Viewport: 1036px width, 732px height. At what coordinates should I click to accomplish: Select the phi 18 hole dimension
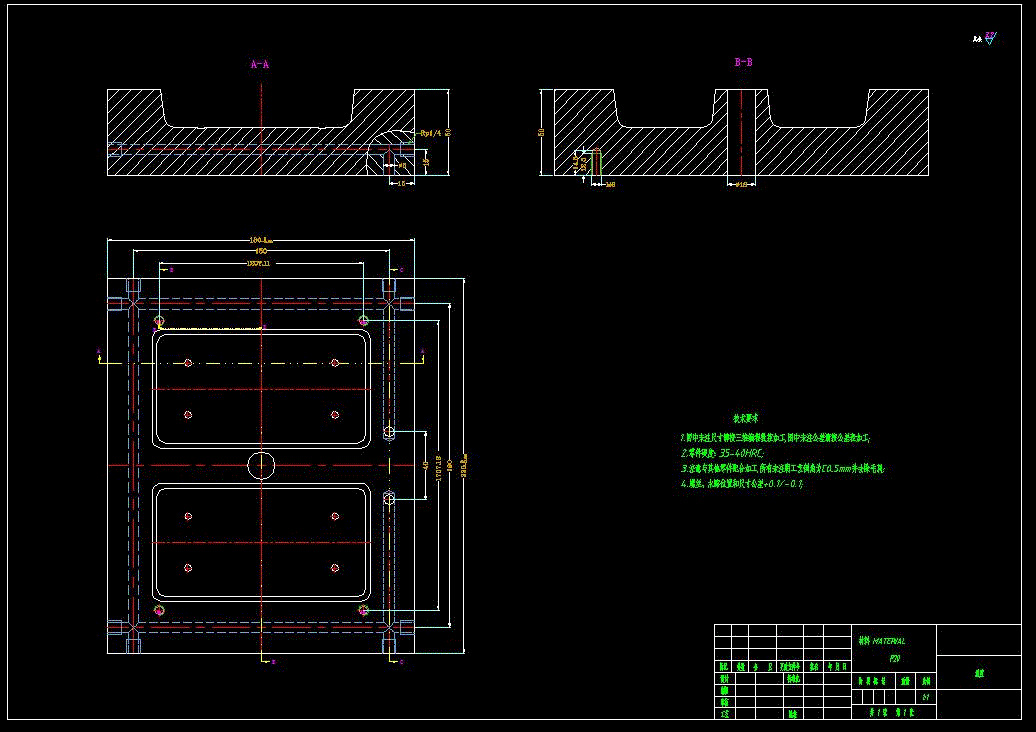(741, 185)
